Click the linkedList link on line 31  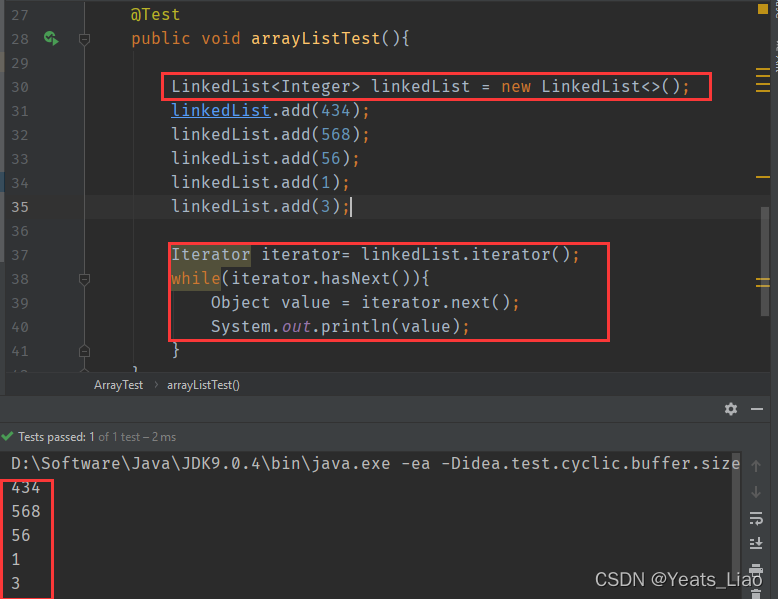(220, 110)
